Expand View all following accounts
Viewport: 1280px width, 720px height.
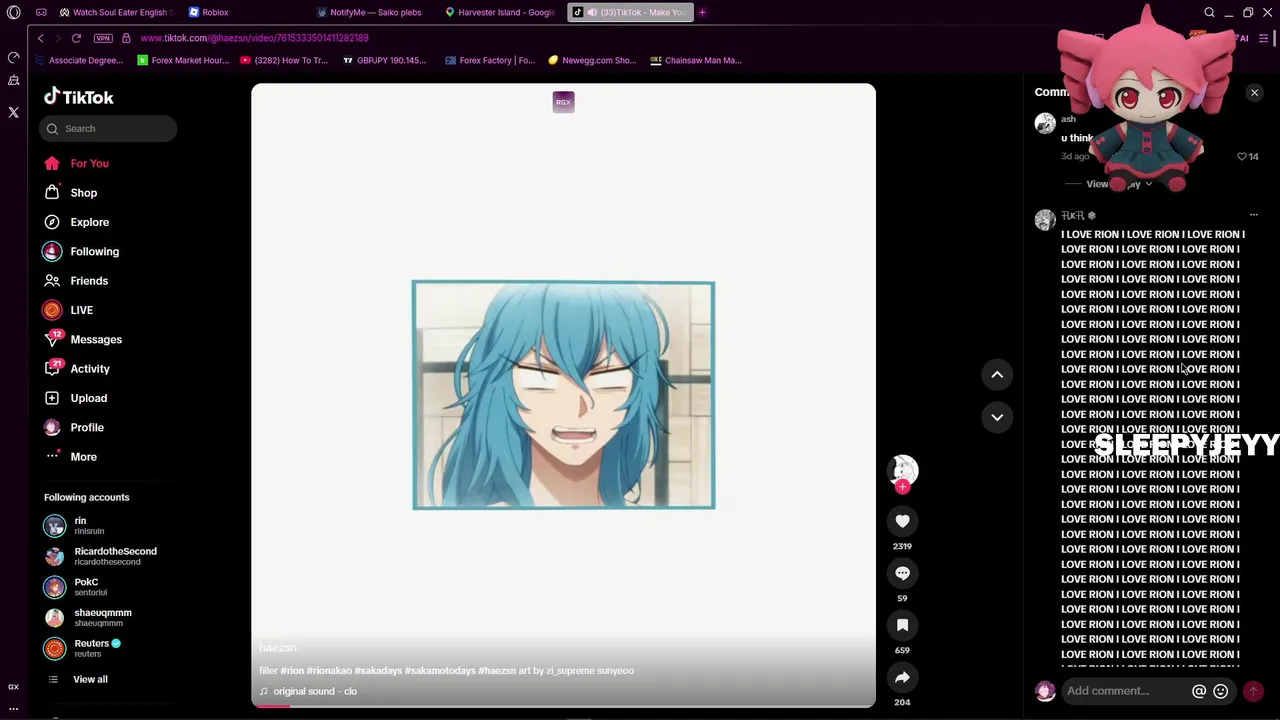pyautogui.click(x=77, y=679)
